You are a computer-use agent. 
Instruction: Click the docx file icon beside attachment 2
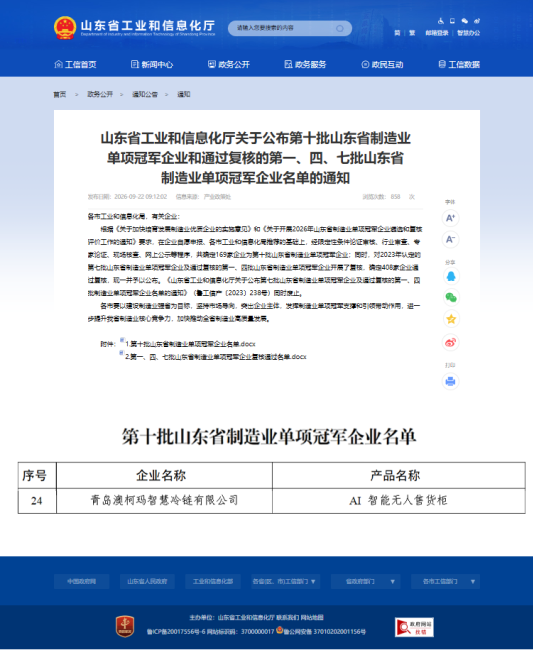click(x=121, y=353)
